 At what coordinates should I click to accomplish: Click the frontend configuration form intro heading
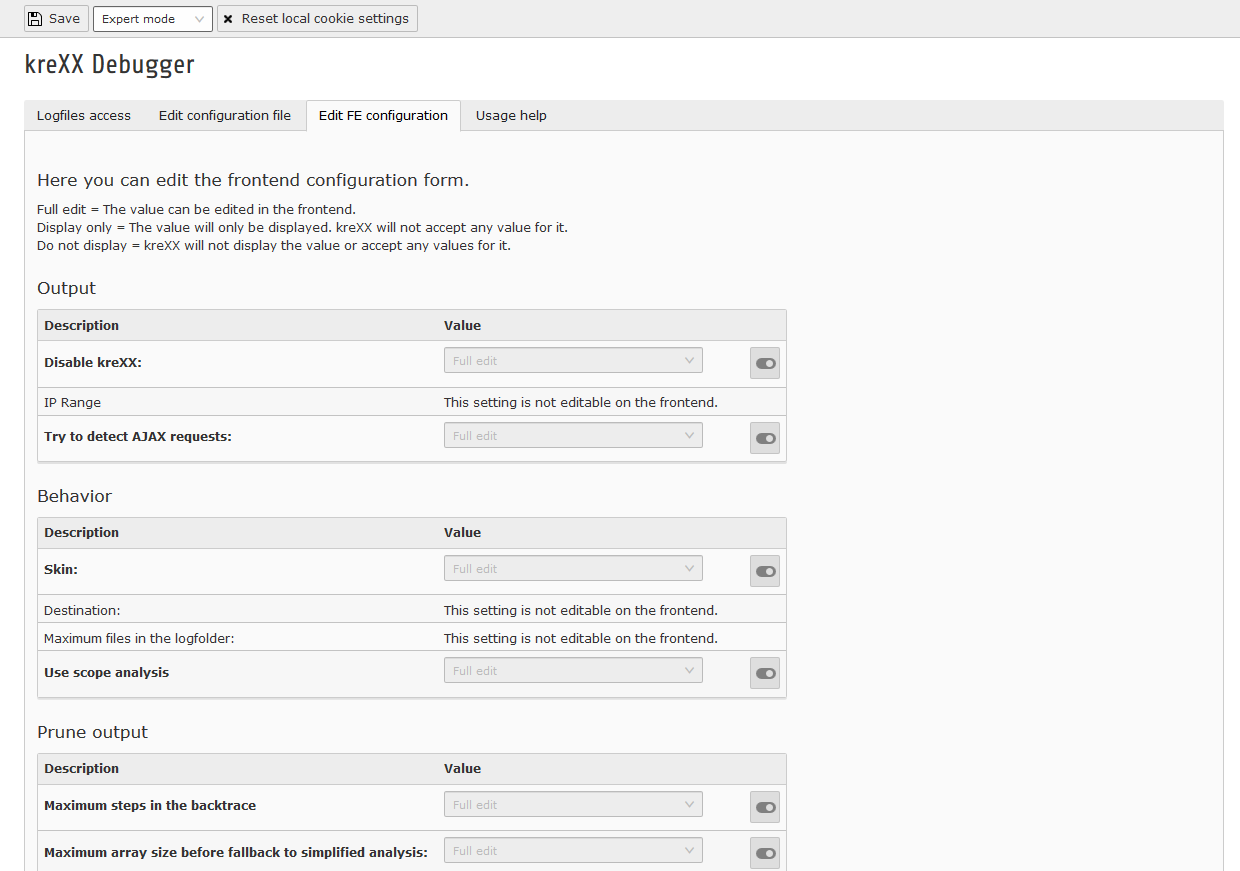[253, 180]
